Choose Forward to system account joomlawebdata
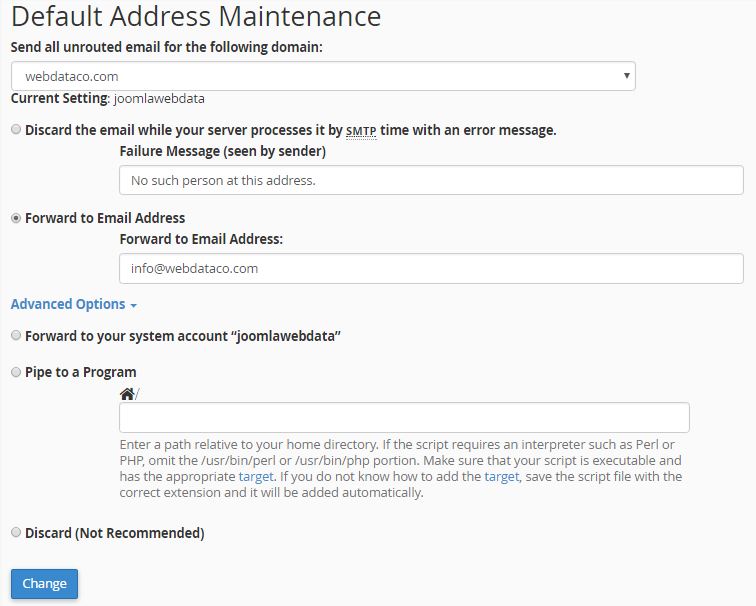This screenshot has height=606, width=756. coord(16,335)
